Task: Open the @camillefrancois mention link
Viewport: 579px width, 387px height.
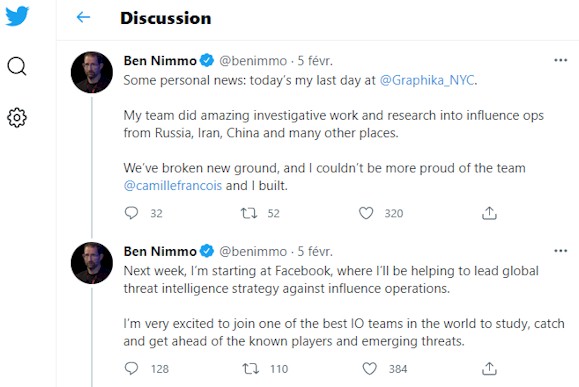Action: point(173,185)
